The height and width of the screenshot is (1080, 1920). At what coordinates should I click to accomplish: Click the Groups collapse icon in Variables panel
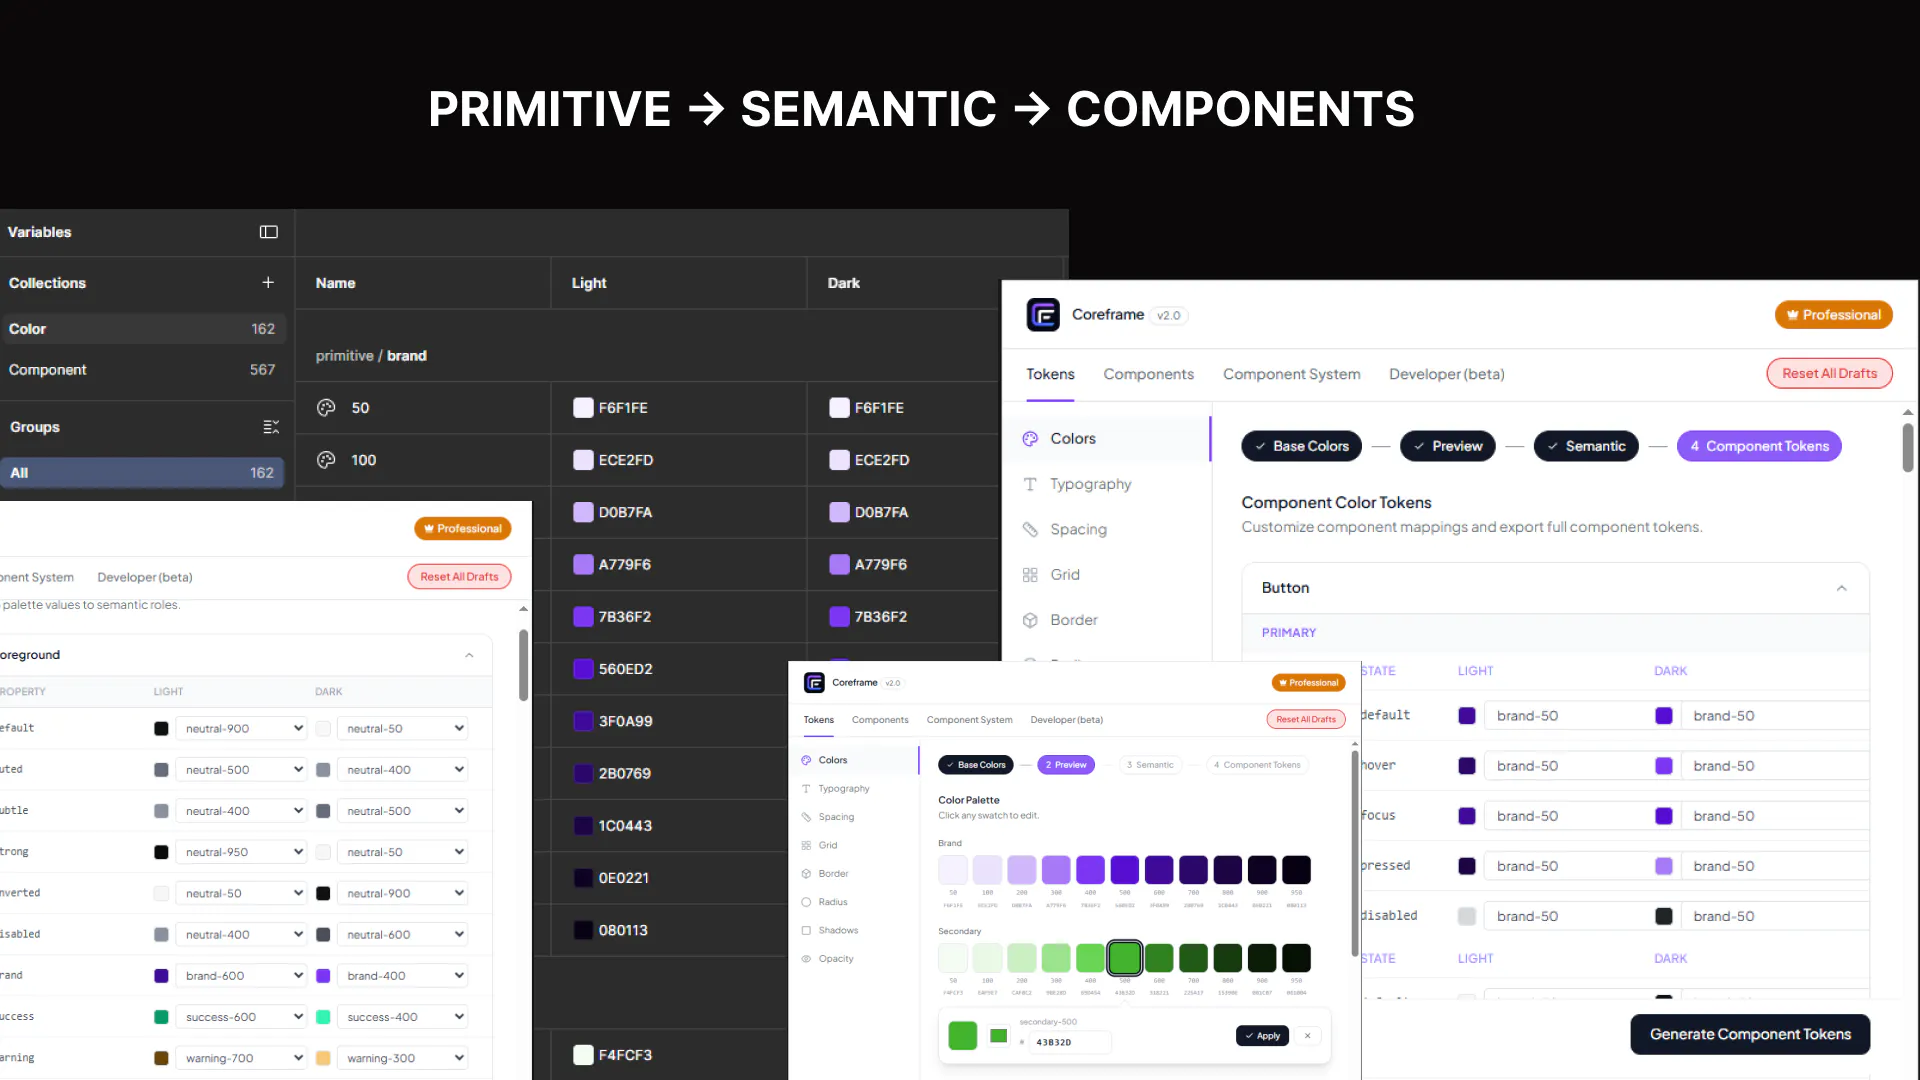point(271,427)
